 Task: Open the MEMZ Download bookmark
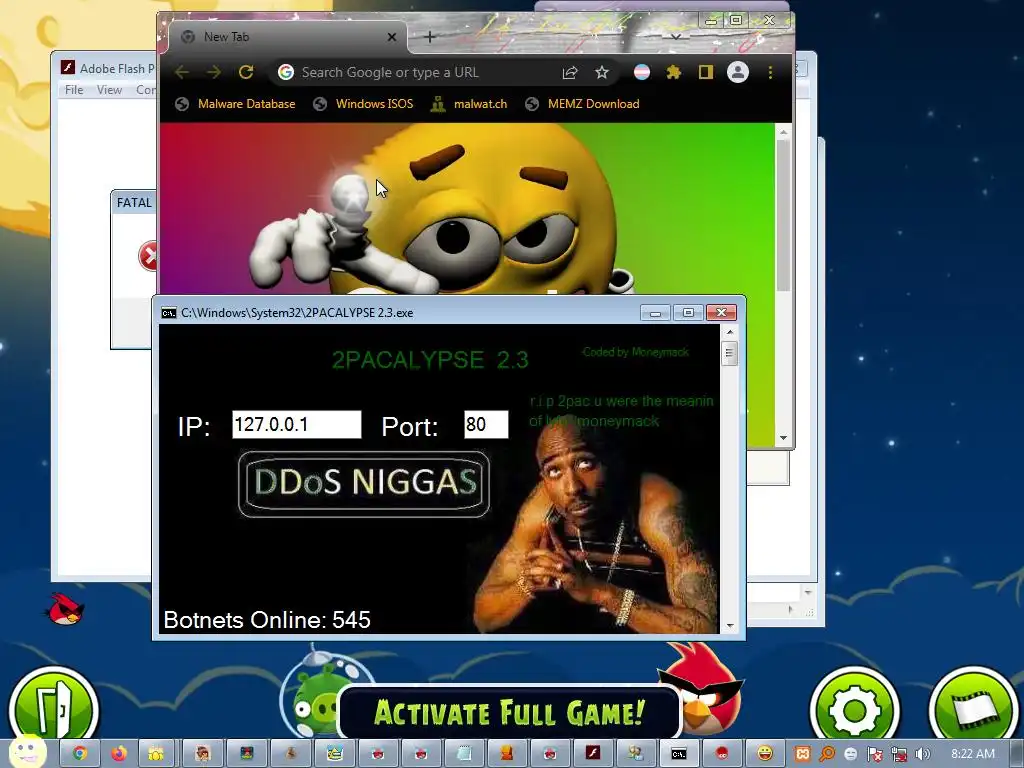(583, 104)
